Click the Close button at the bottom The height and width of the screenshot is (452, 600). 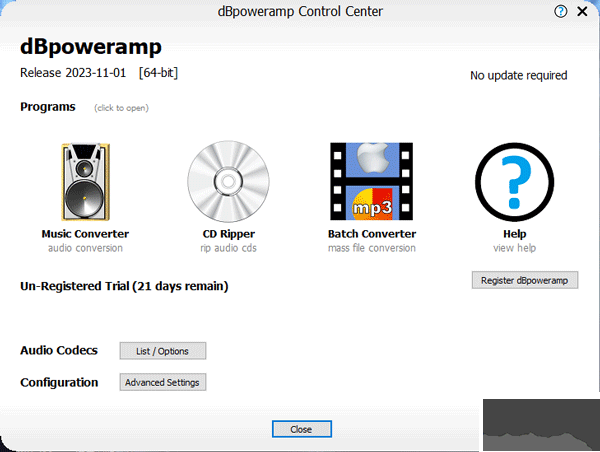[302, 429]
